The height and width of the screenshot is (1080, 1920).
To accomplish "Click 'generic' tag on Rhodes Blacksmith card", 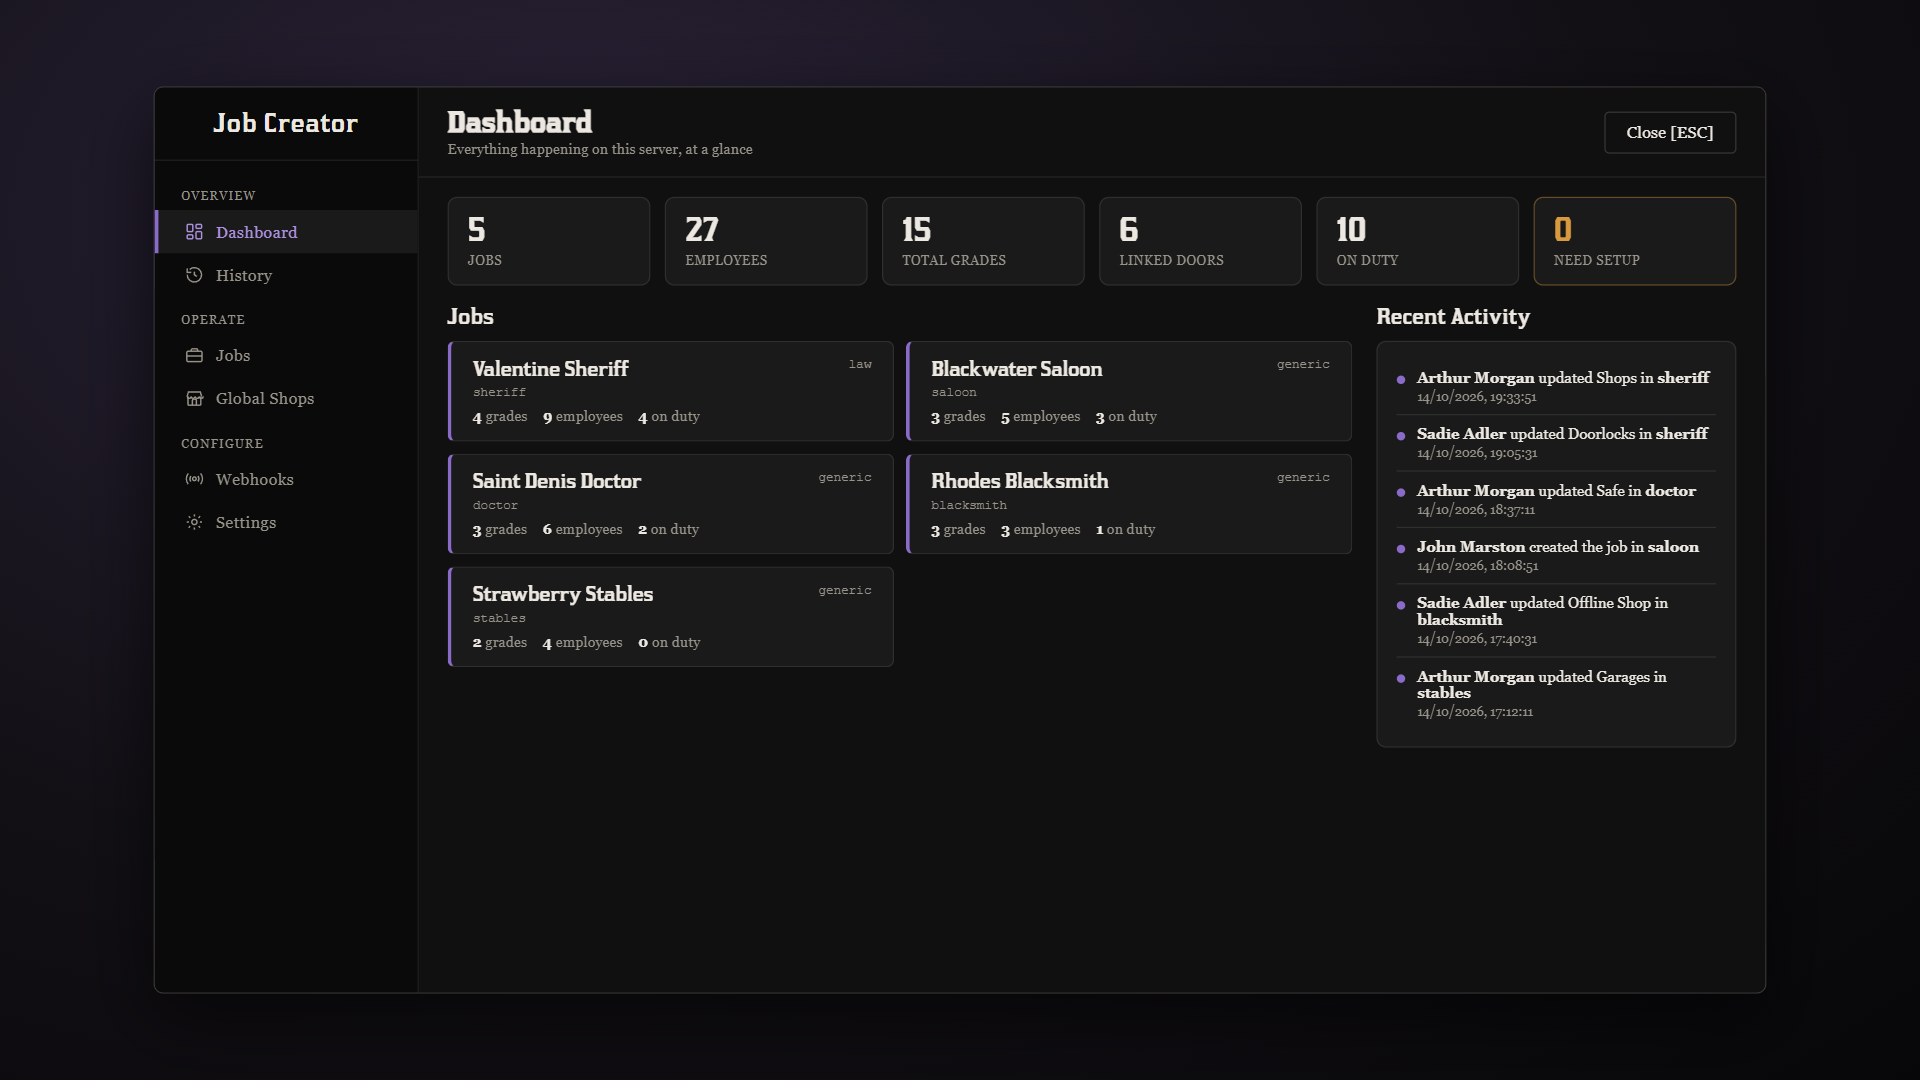I will (x=1303, y=477).
